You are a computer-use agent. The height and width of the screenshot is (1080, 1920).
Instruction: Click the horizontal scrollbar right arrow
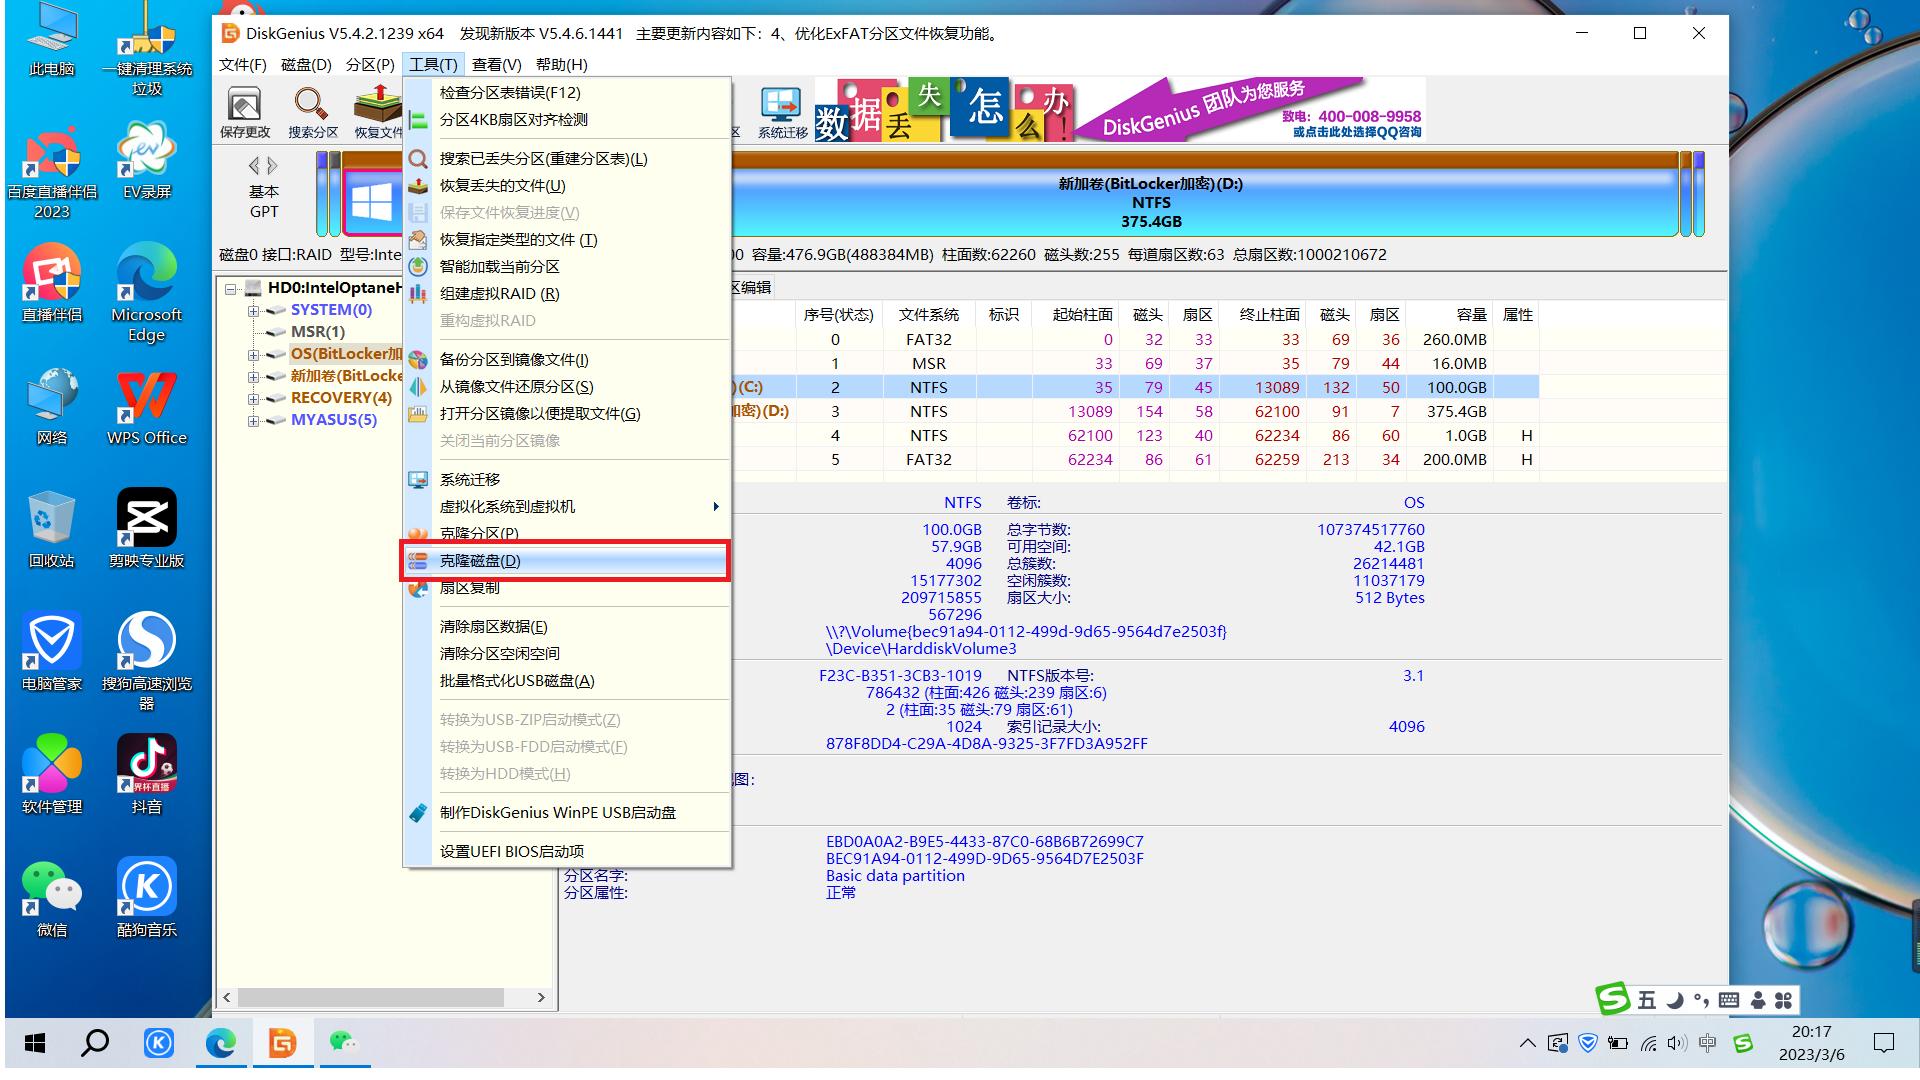click(541, 998)
